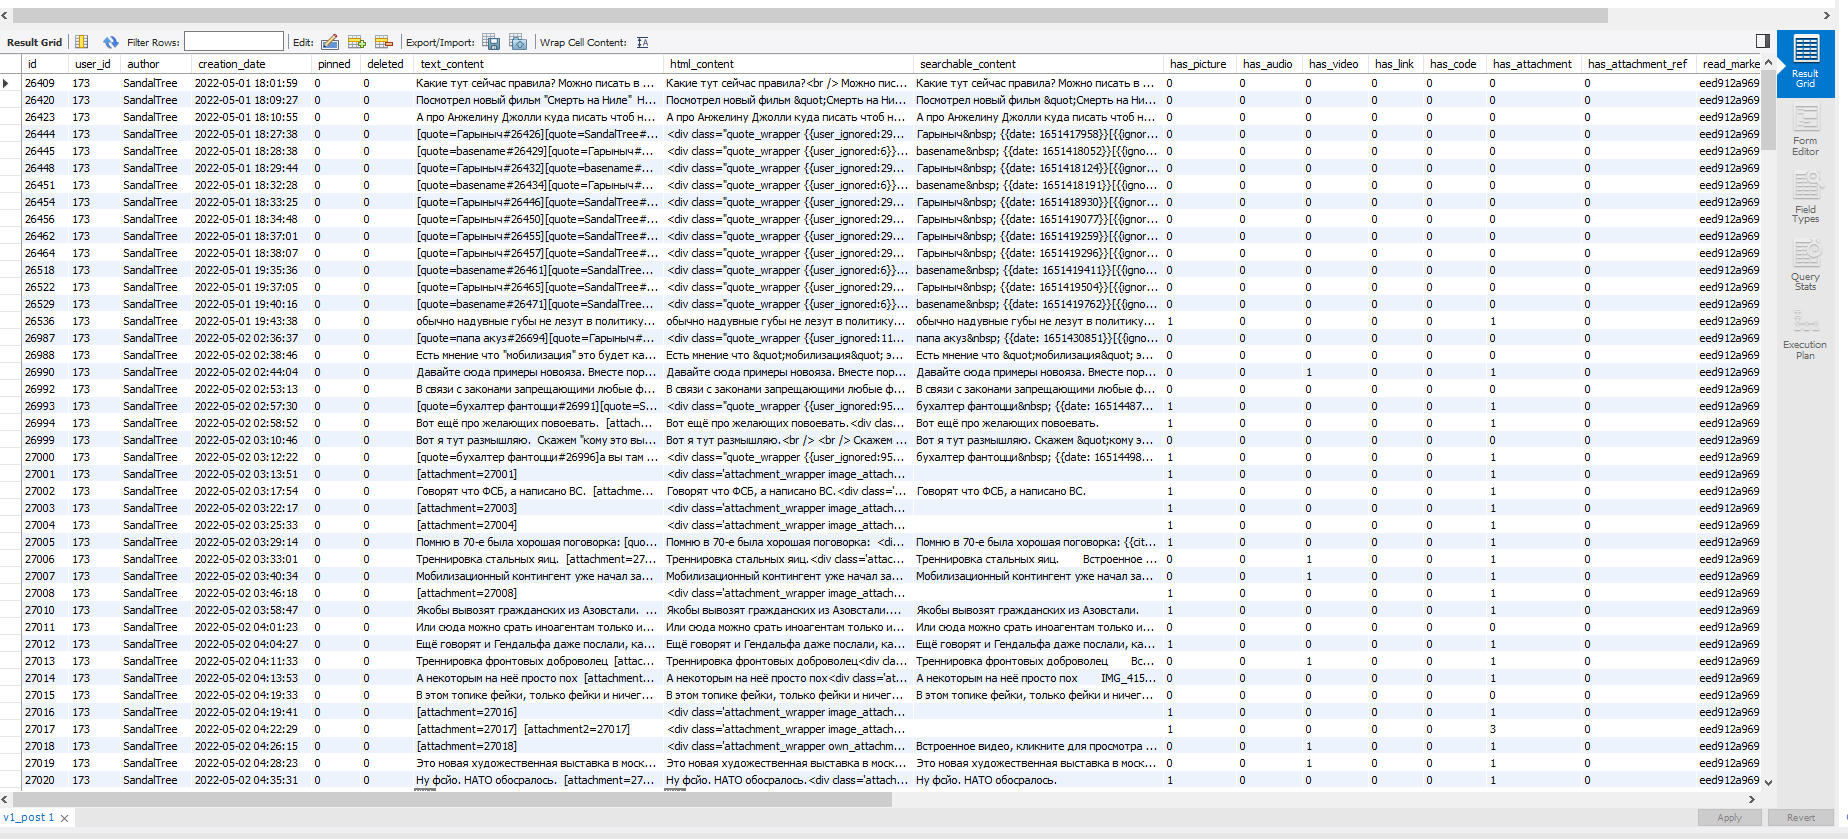Toggle the result grid columns icon
Viewport: 1848px width, 839px height.
click(82, 42)
